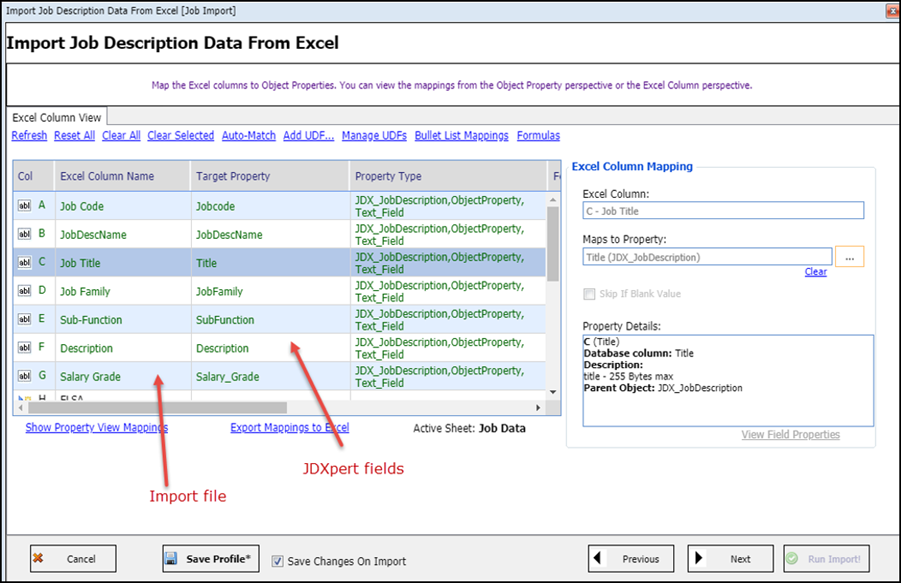Viewport: 901px width, 583px height.
Task: Click the left arrow icon on the Previous button
Action: 597,558
